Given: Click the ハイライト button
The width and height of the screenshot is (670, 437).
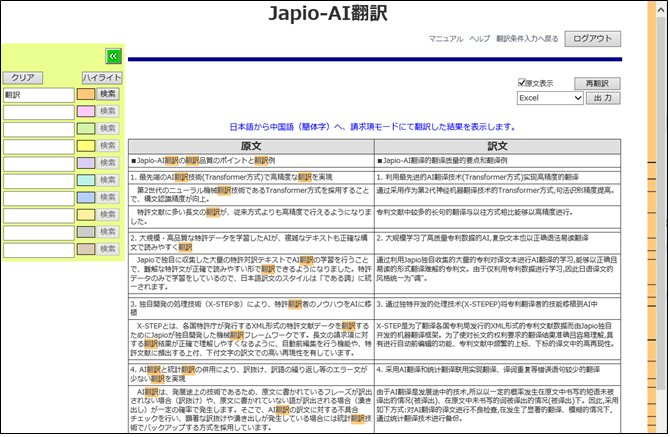Looking at the screenshot, I should point(102,78).
